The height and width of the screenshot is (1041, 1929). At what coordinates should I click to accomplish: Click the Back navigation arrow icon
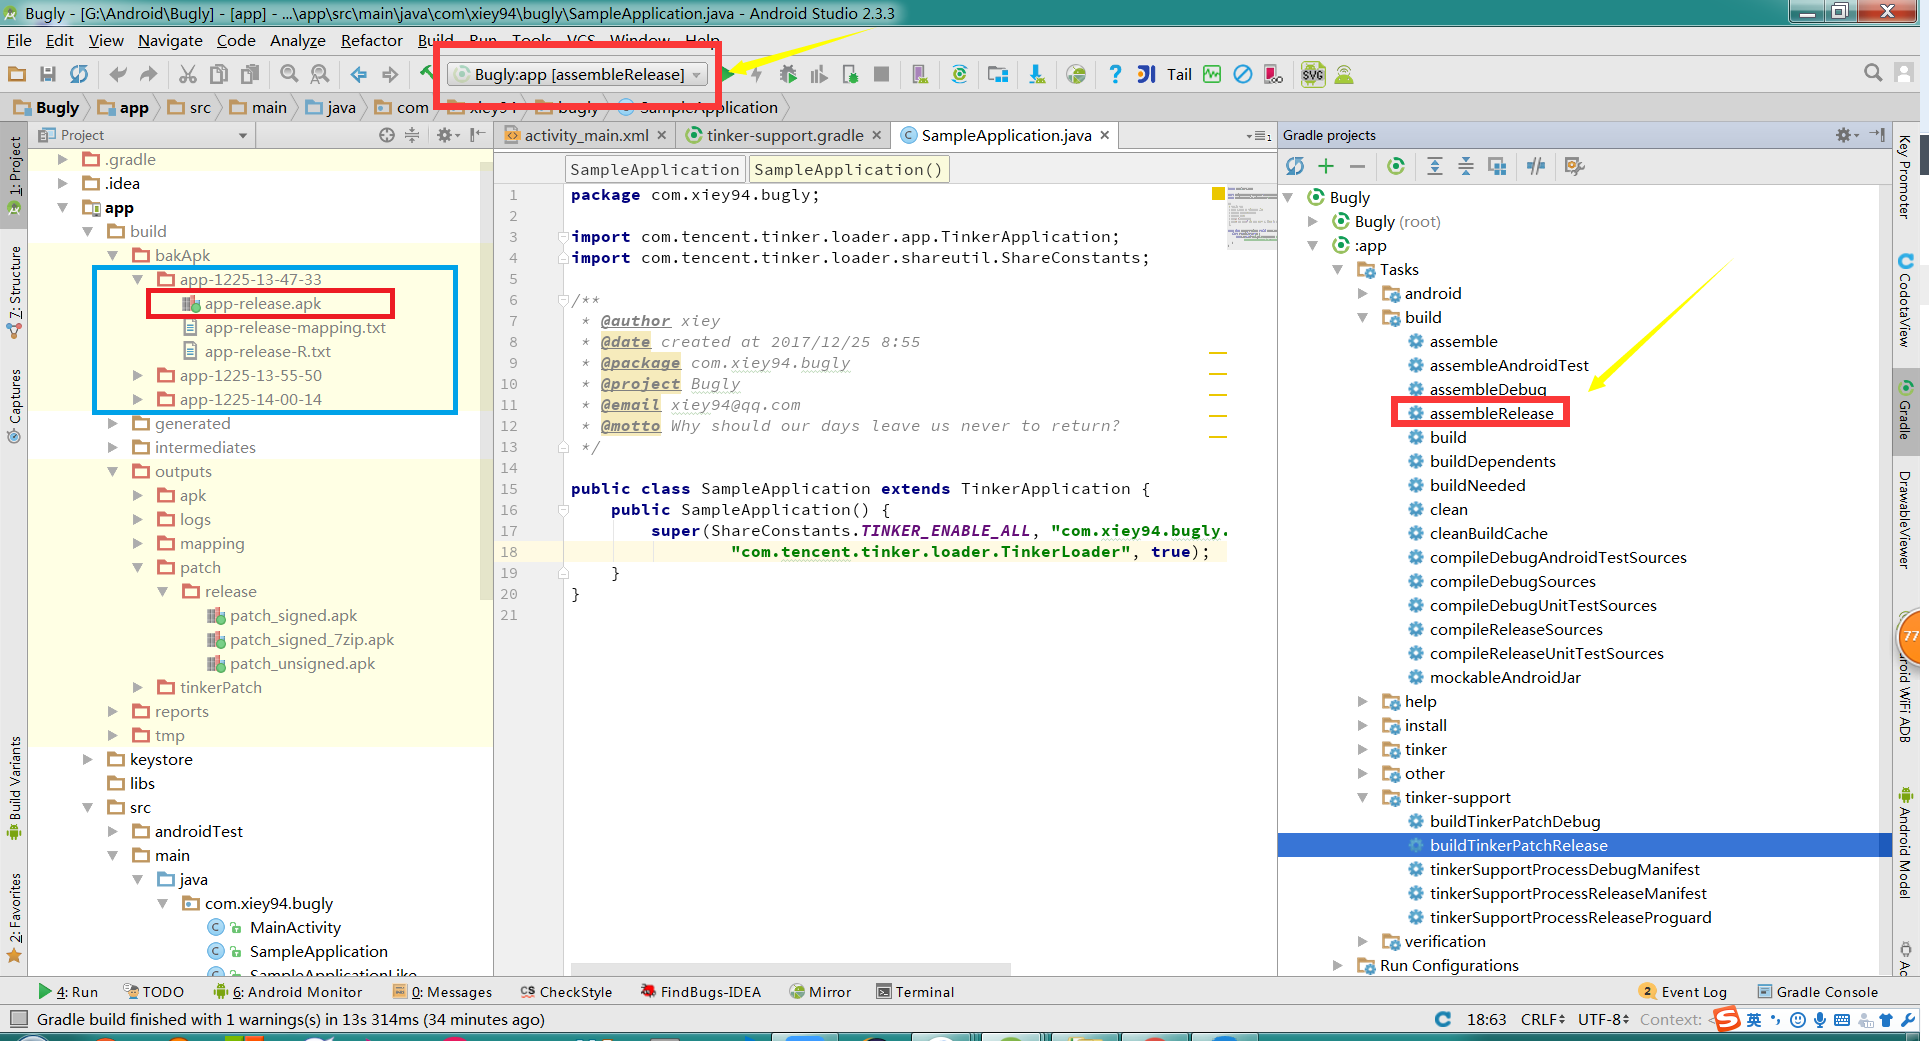click(x=358, y=74)
